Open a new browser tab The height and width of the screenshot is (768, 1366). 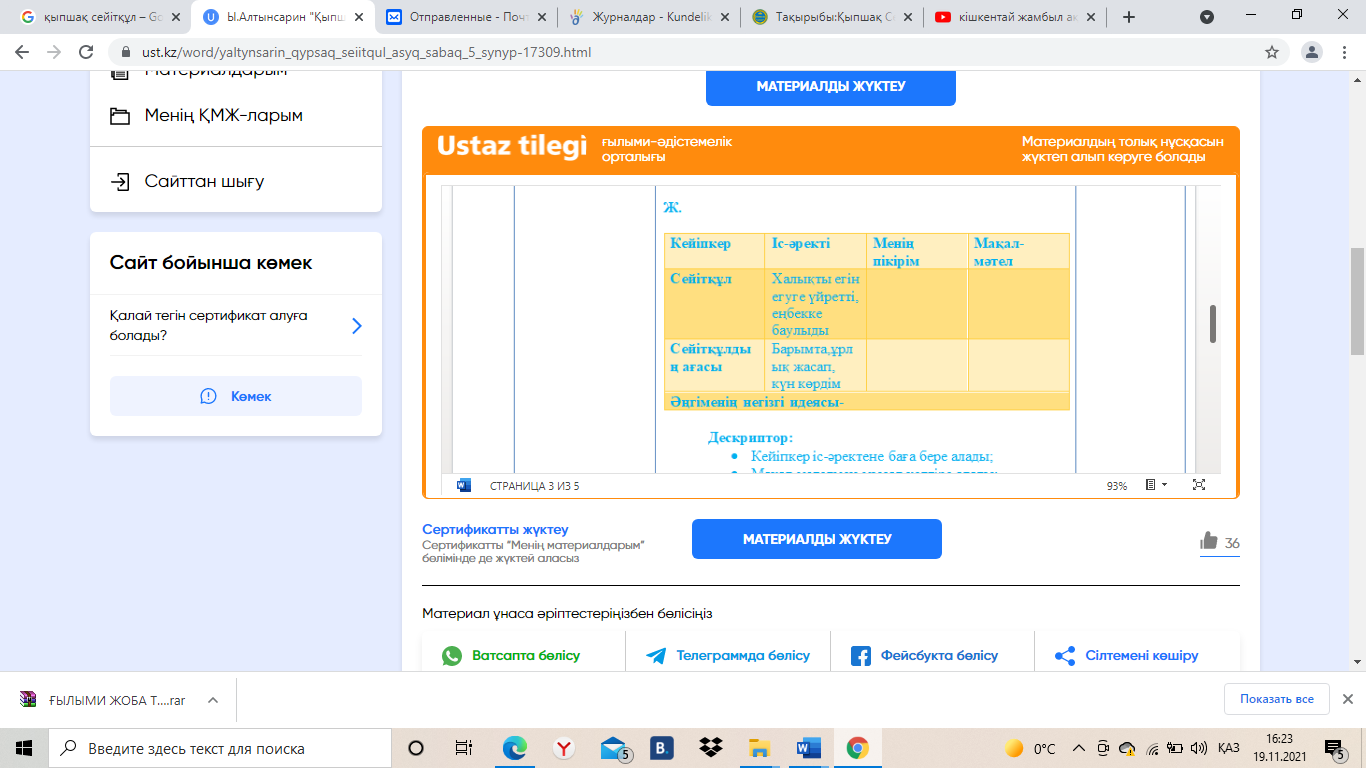(x=1129, y=17)
